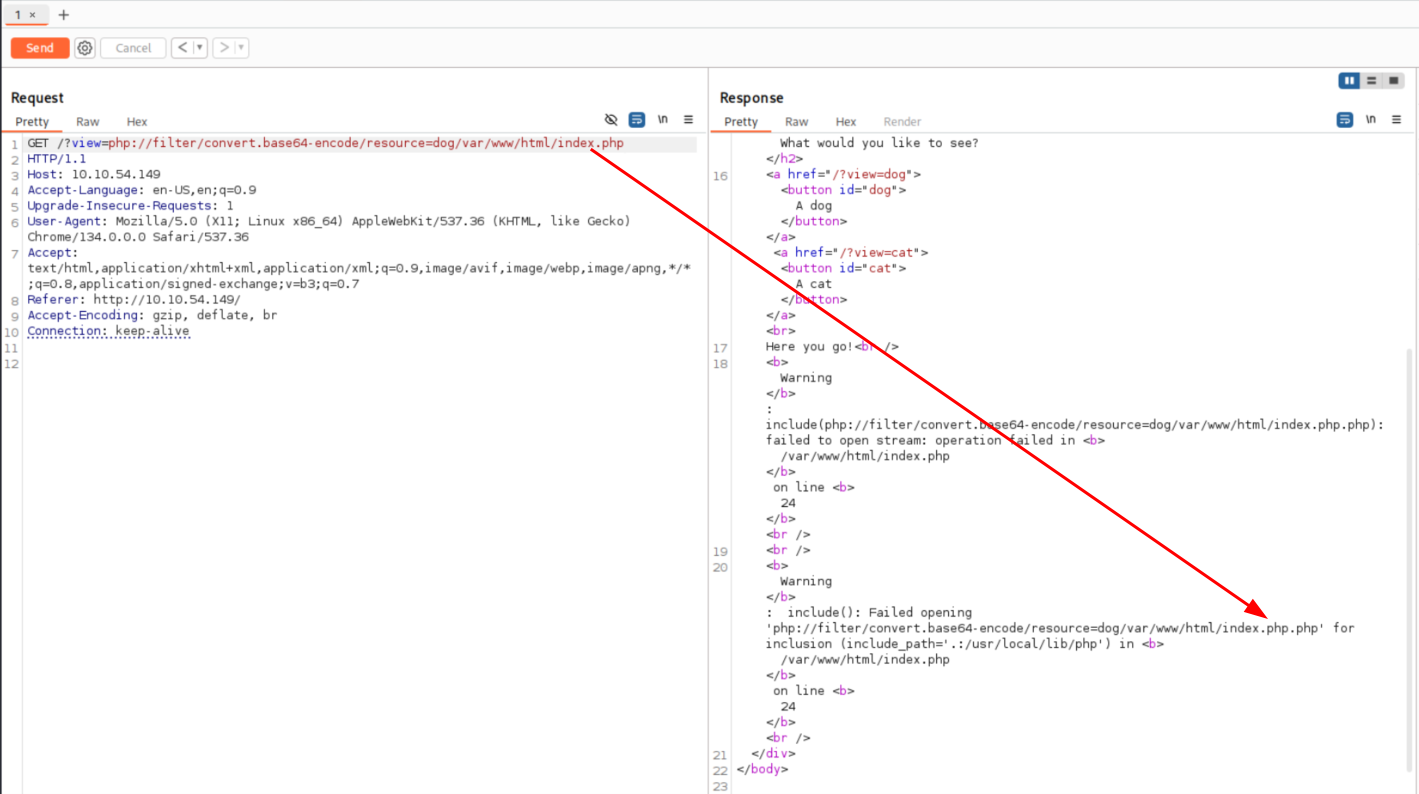Switch Request view to Pretty tab
Image resolution: width=1419 pixels, height=794 pixels.
click(32, 122)
